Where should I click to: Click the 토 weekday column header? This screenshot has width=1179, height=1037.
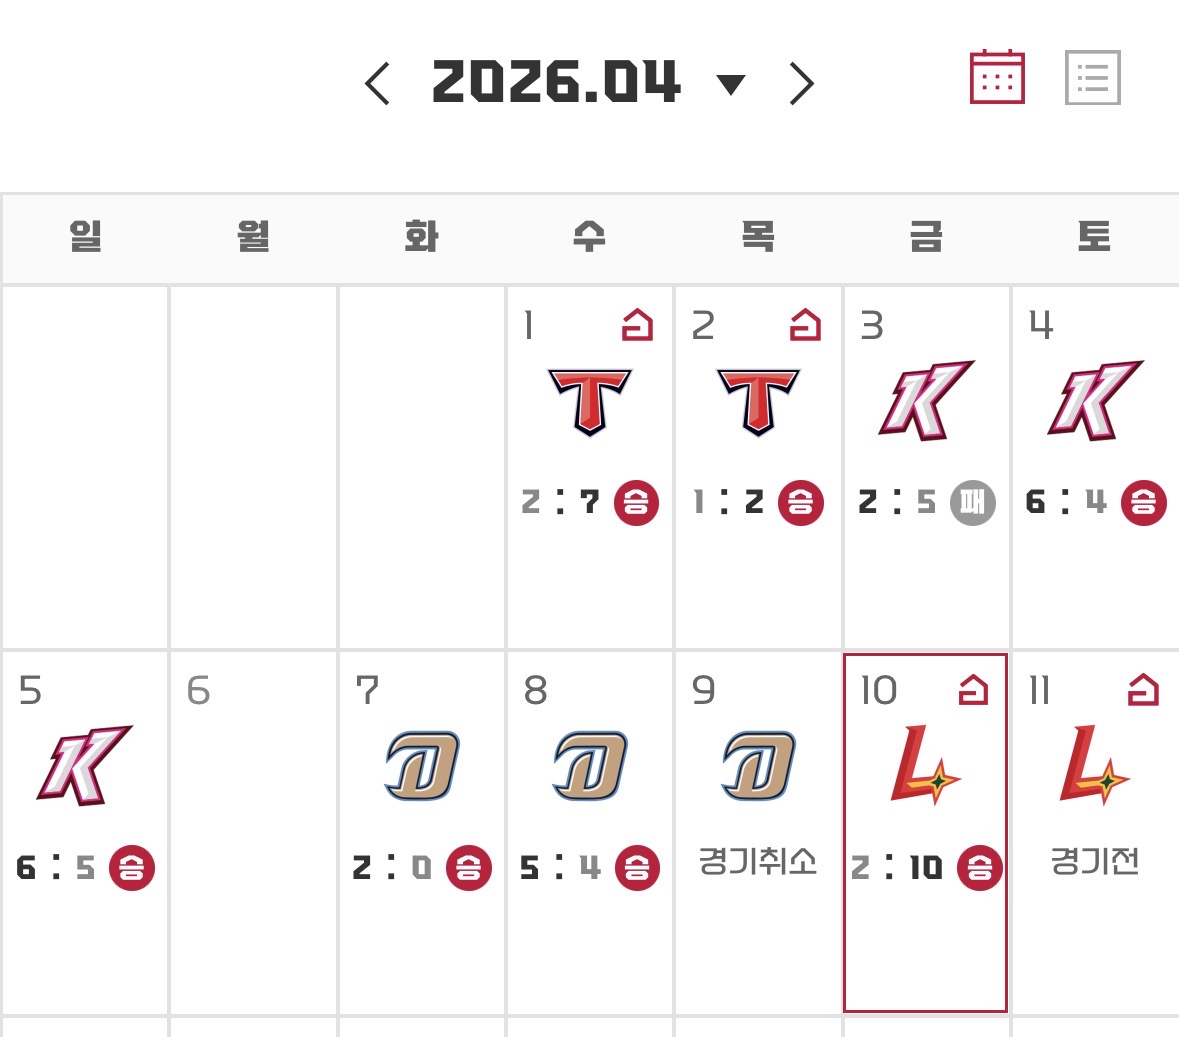[x=1094, y=237]
